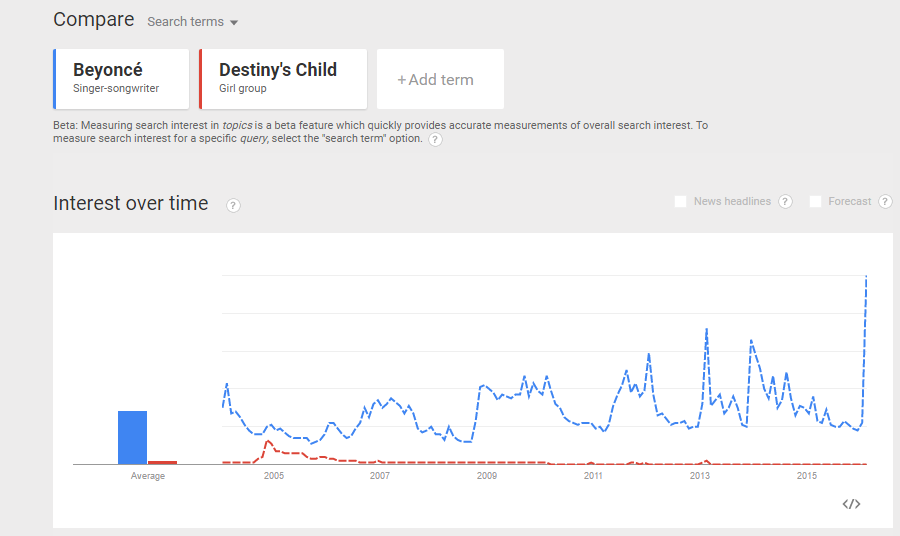Open help icon next to Forecast
The height and width of the screenshot is (536, 900).
tap(885, 201)
